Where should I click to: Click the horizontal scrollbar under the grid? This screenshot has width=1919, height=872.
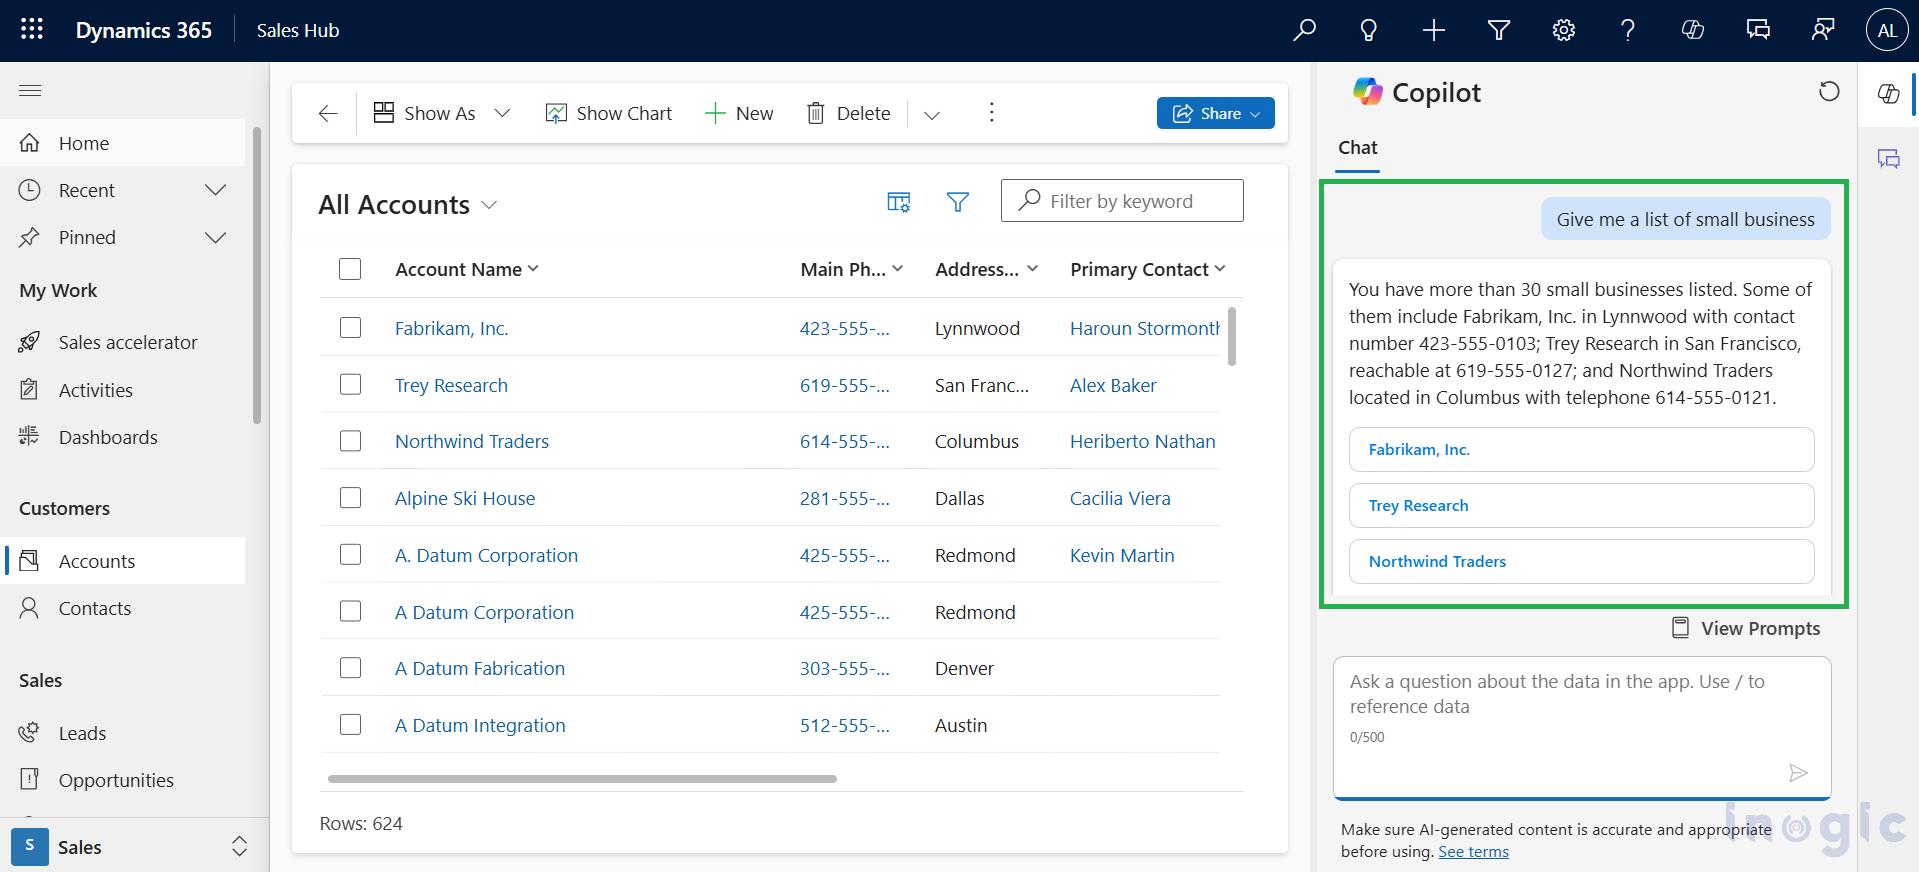pos(582,779)
